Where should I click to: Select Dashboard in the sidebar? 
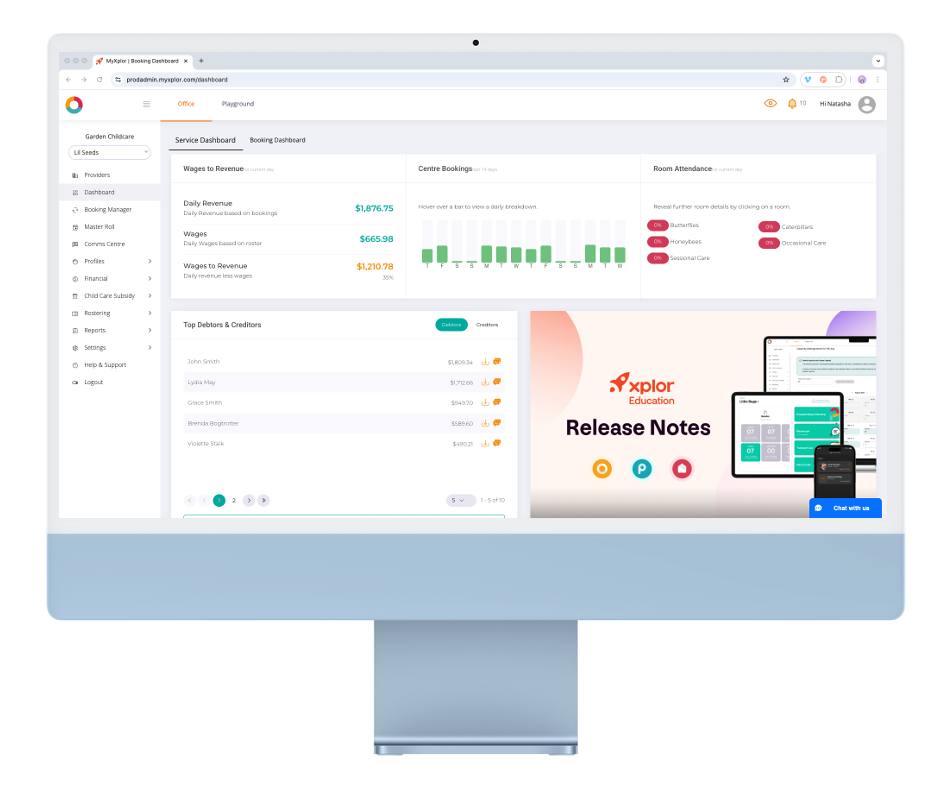point(110,192)
